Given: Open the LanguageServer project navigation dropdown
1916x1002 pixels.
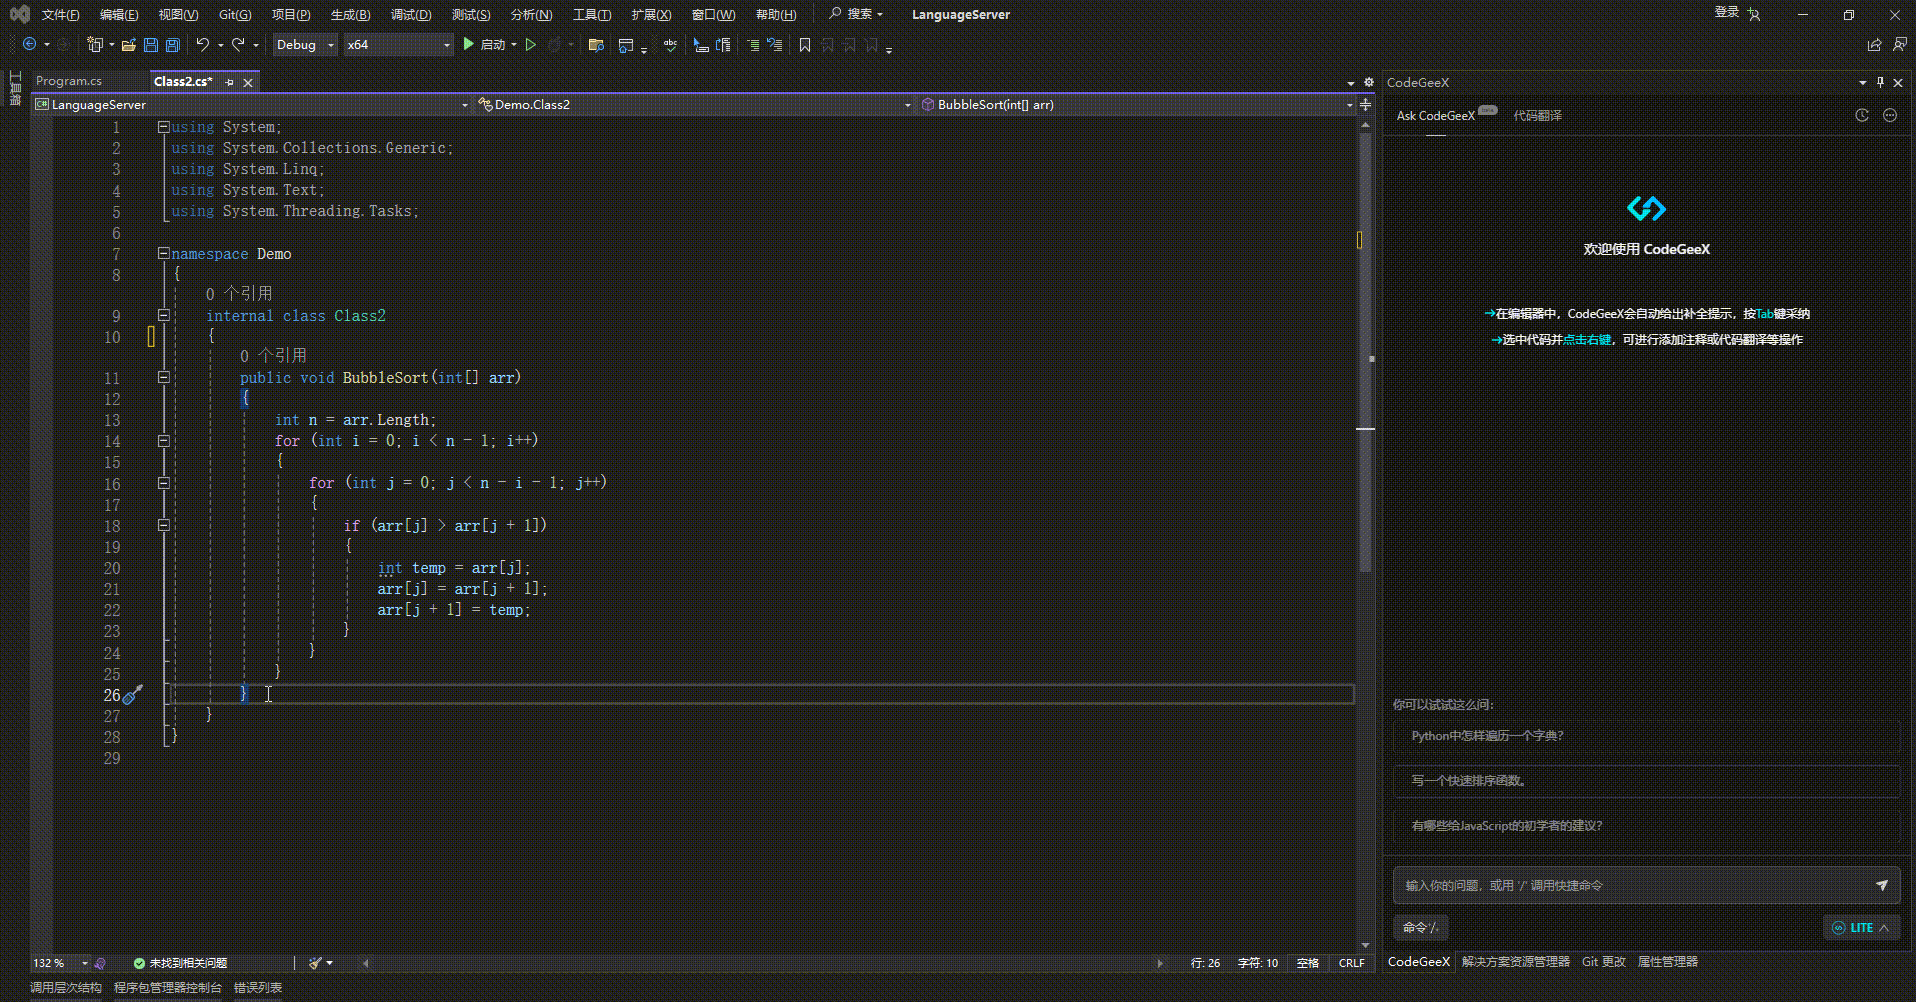Looking at the screenshot, I should (x=251, y=104).
